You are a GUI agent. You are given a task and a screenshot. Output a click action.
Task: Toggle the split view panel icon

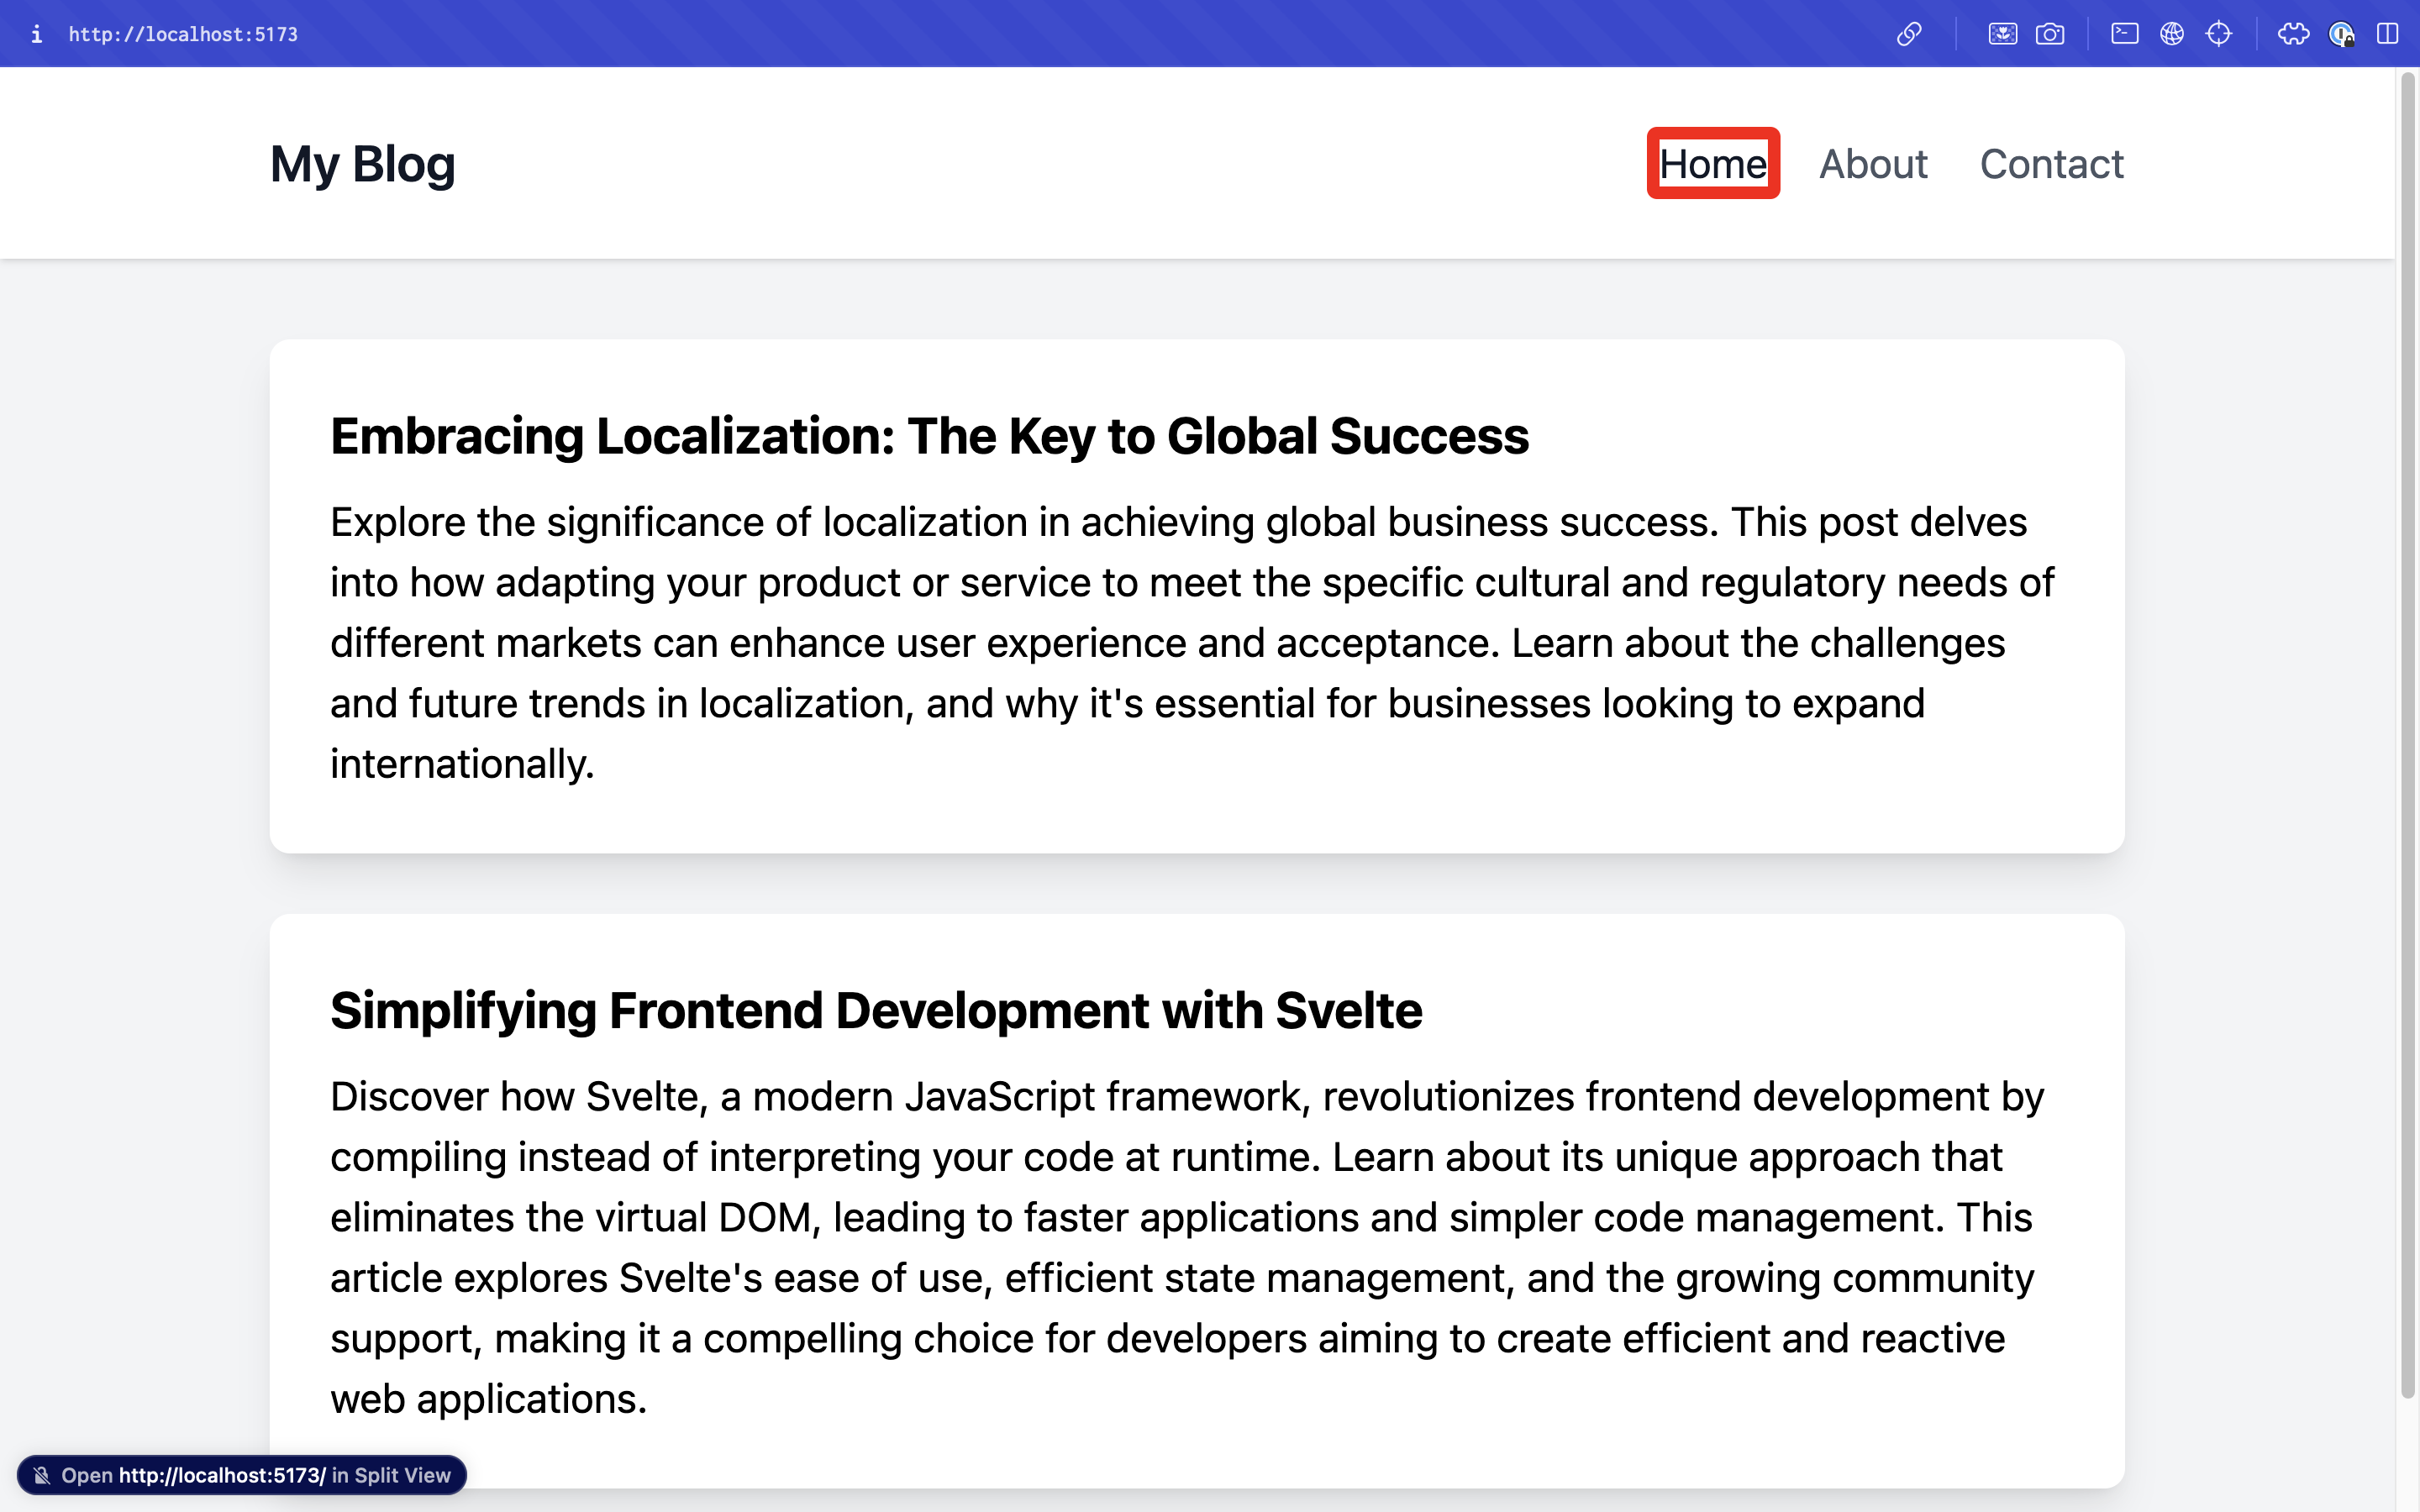coord(2387,34)
